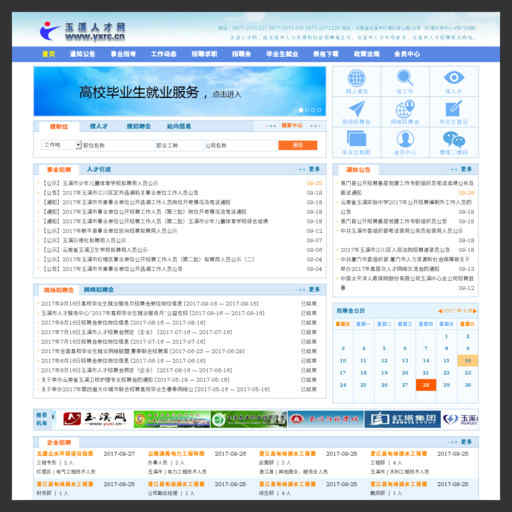Open 表格下载 in the navigation bar
The height and width of the screenshot is (512, 512).
[x=326, y=54]
